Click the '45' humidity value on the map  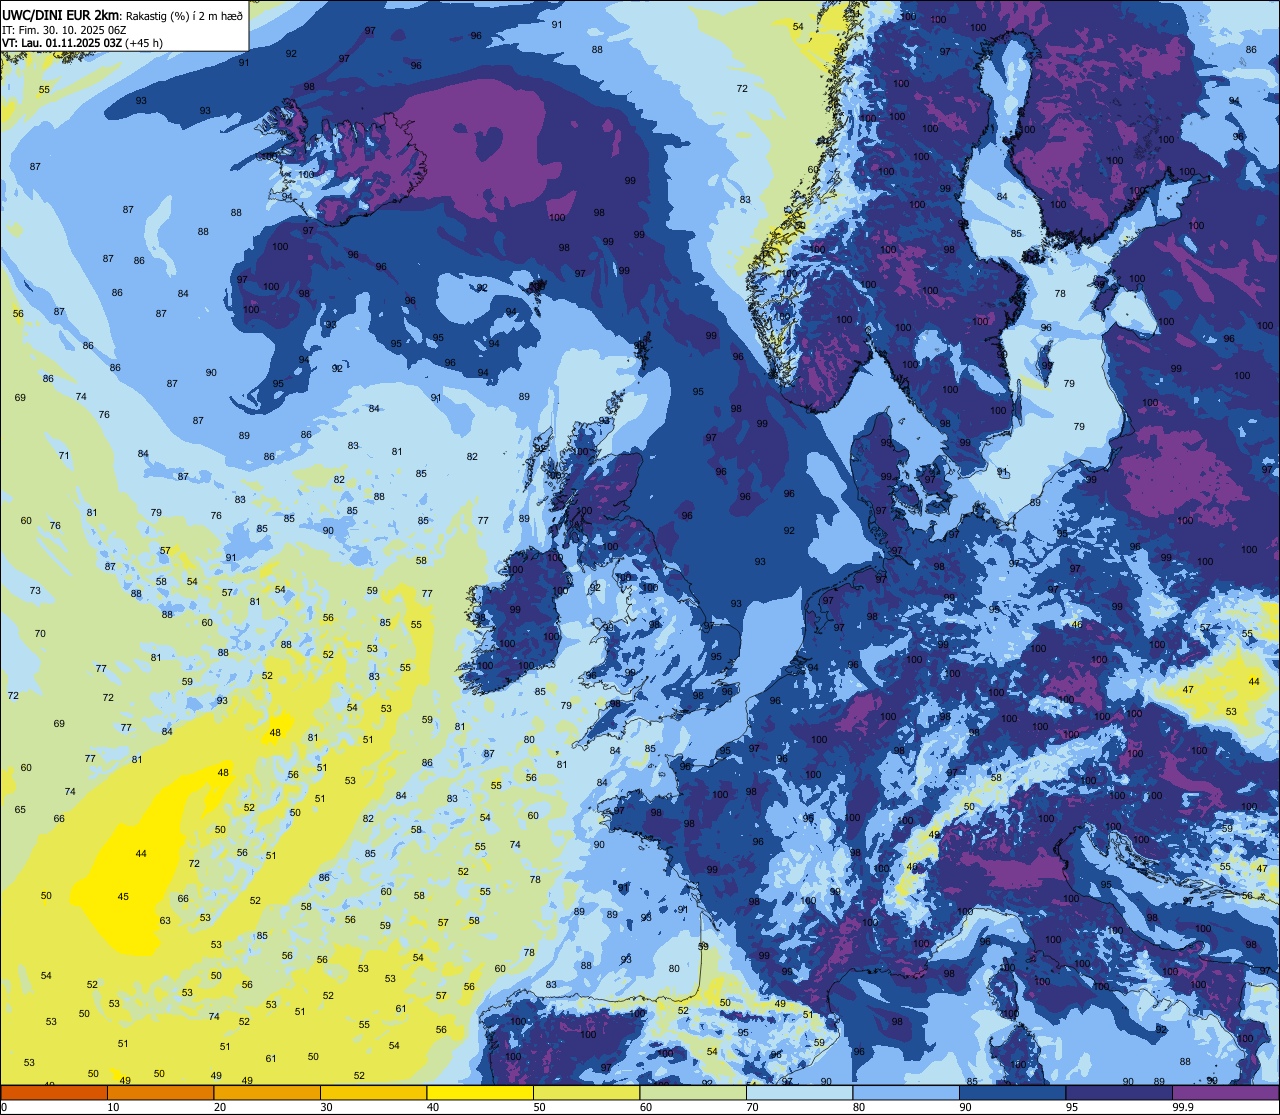tap(123, 897)
